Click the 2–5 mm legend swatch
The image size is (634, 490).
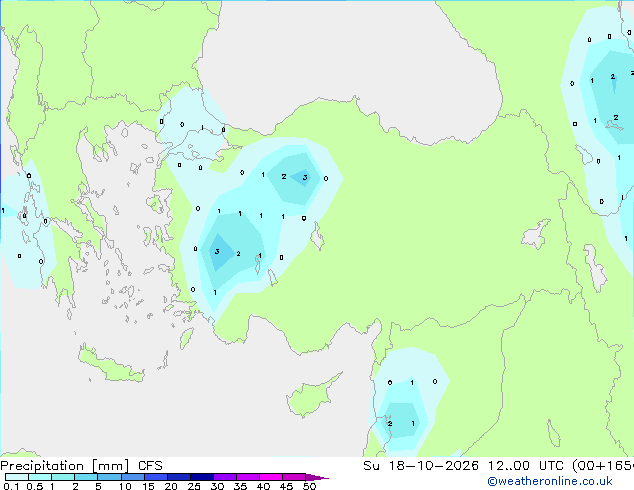(x=86, y=477)
